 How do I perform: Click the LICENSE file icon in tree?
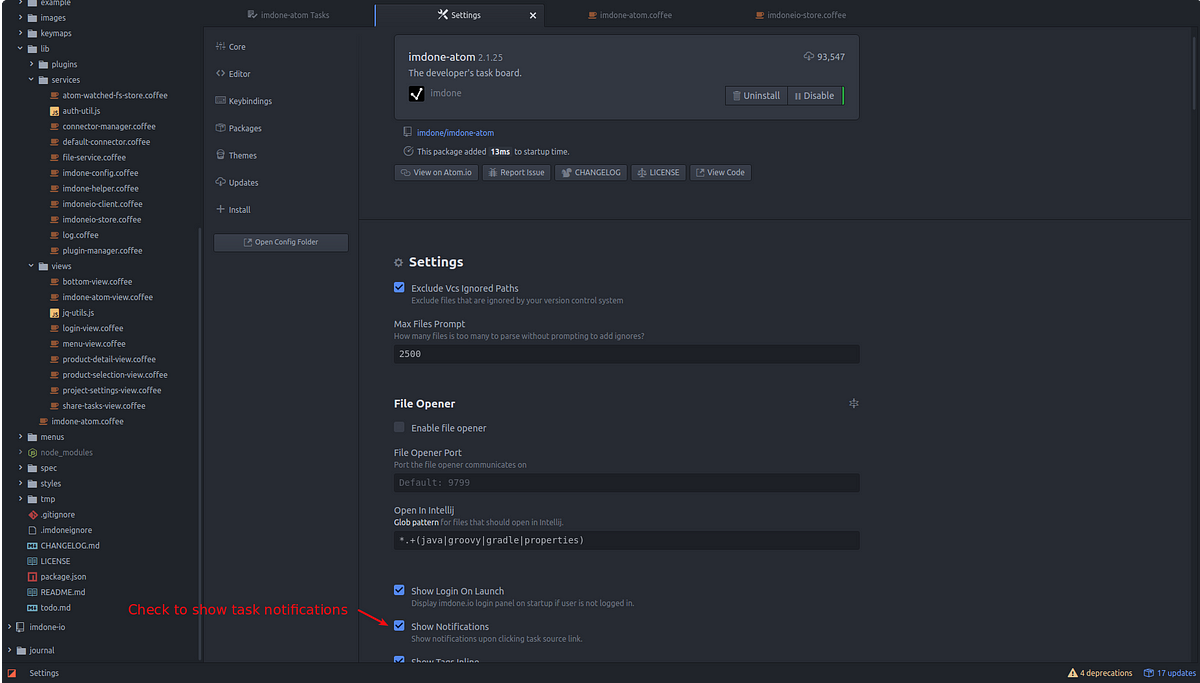click(32, 561)
